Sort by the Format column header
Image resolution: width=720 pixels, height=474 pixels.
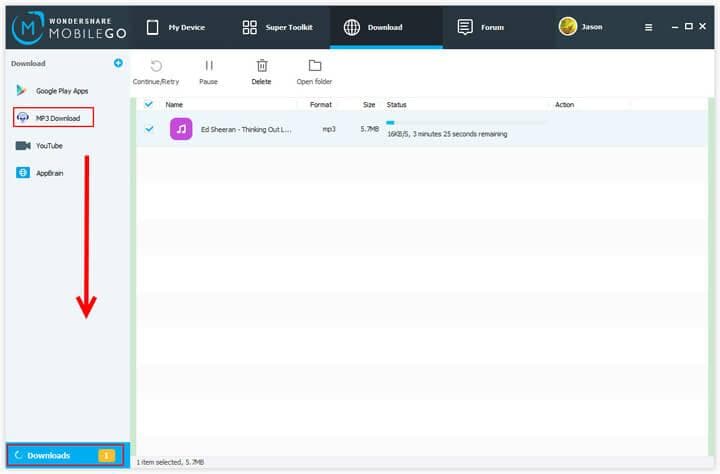pos(321,105)
